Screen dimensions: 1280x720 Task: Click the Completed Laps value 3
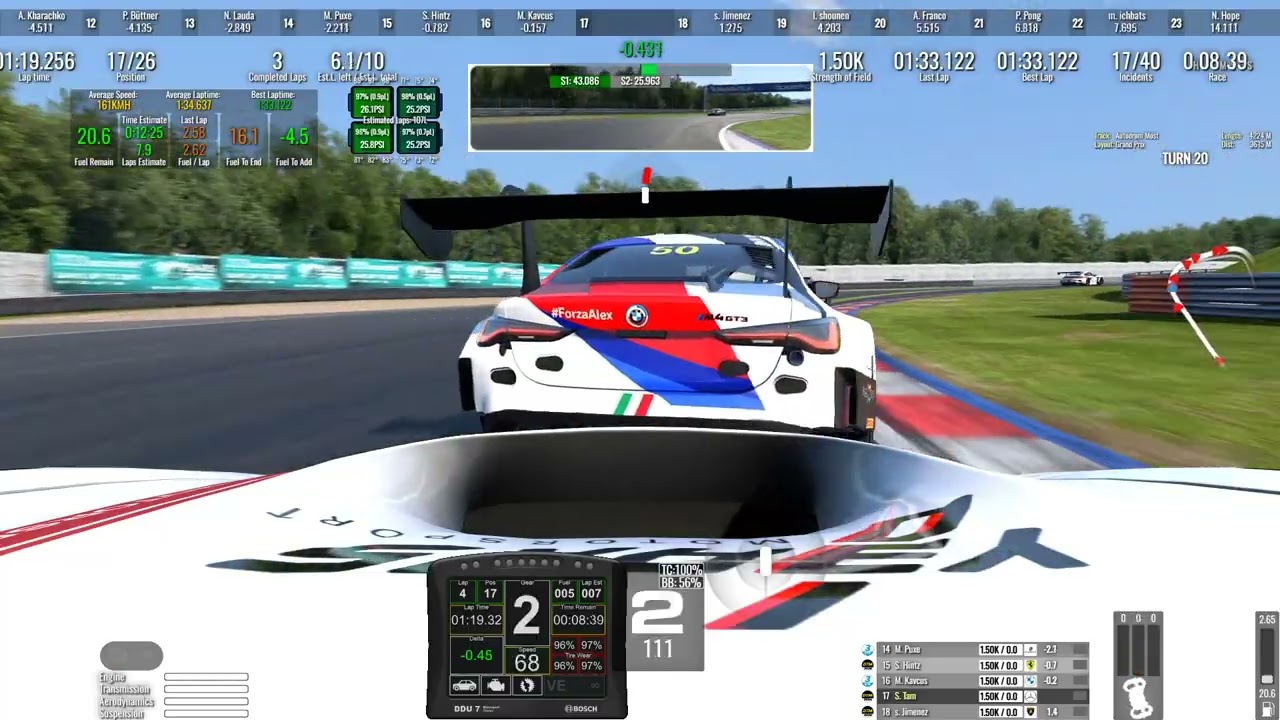point(277,61)
